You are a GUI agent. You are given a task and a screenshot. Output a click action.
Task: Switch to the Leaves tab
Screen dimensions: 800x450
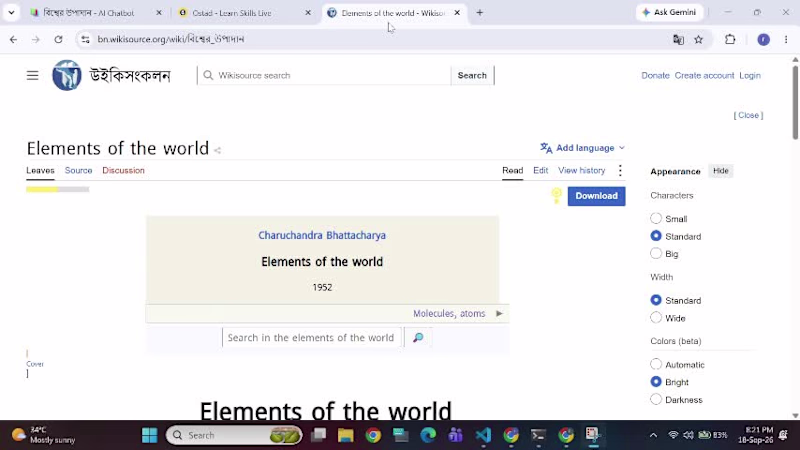point(40,170)
